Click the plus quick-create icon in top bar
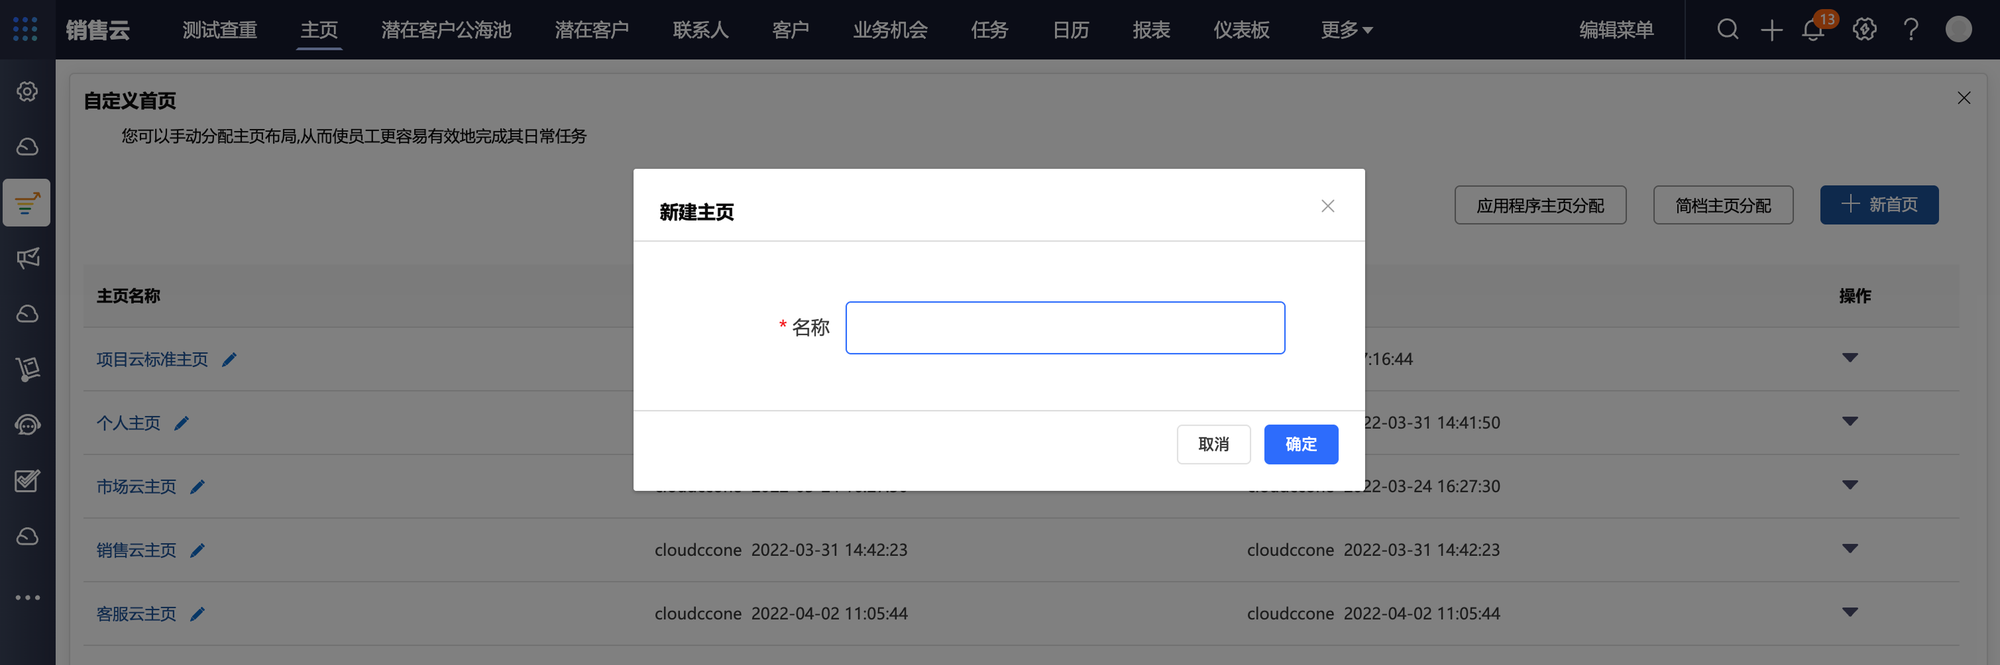The width and height of the screenshot is (2000, 665). (1771, 30)
